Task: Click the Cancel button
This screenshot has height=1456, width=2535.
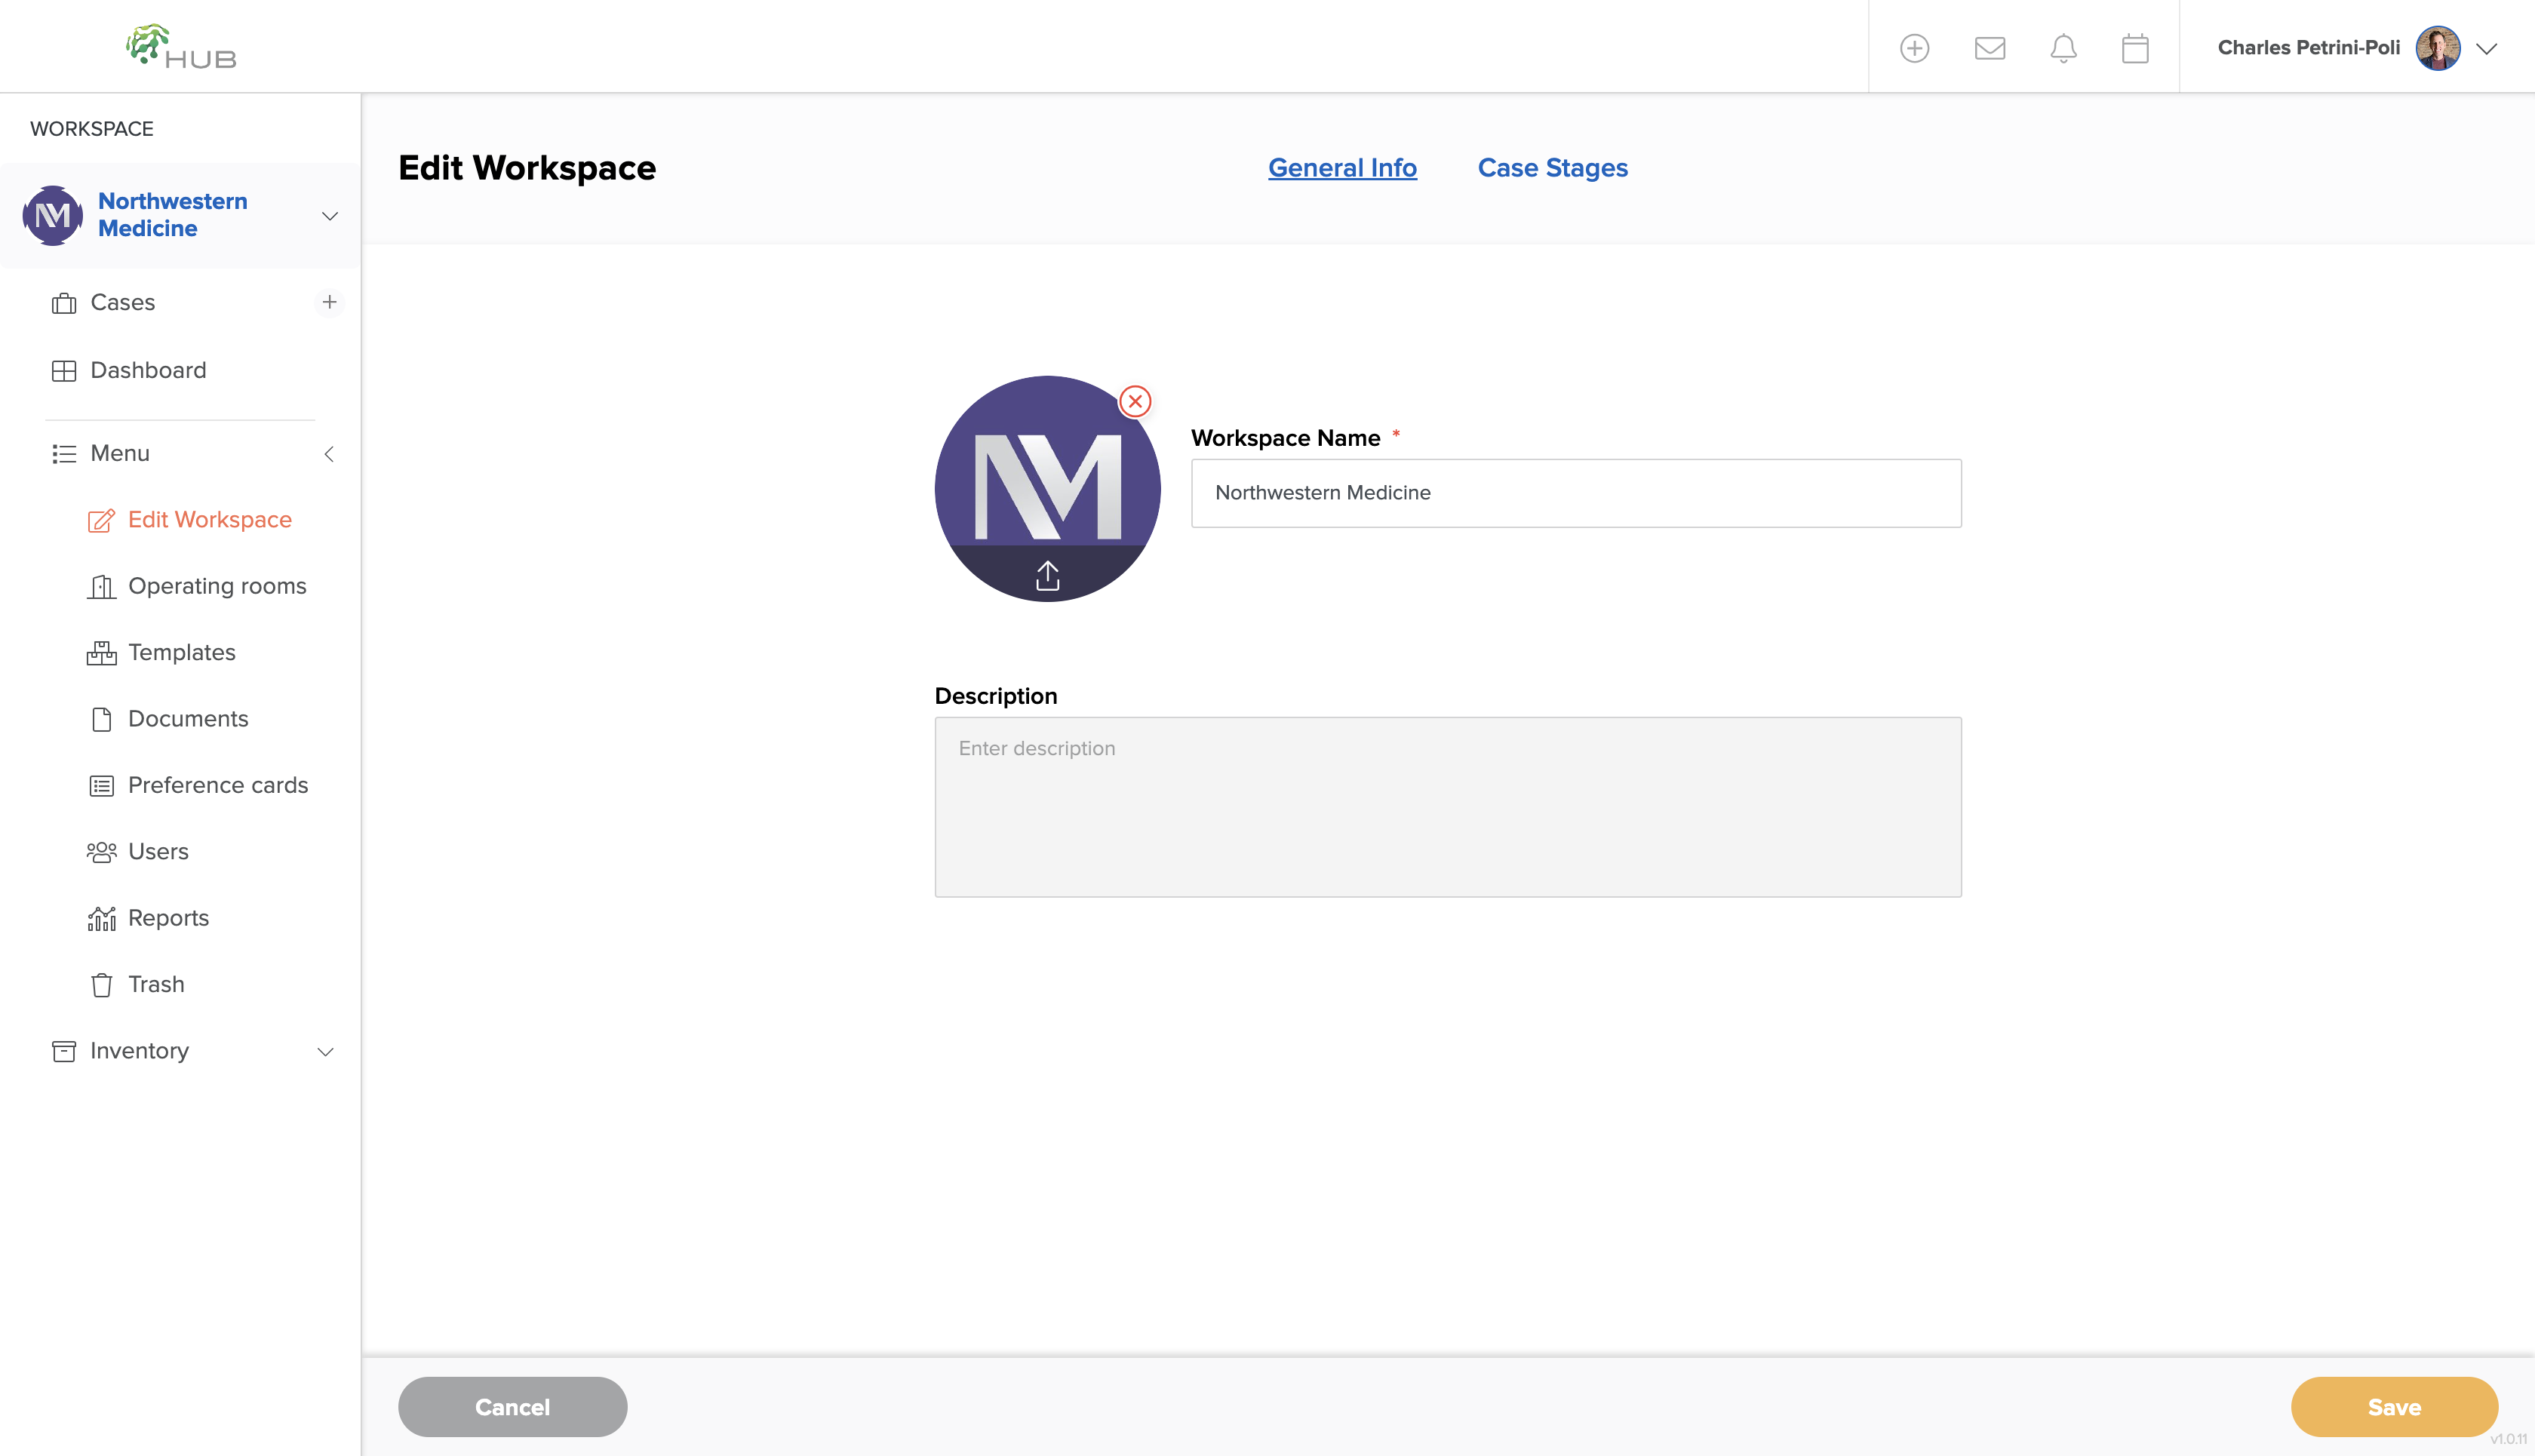Action: tap(512, 1406)
